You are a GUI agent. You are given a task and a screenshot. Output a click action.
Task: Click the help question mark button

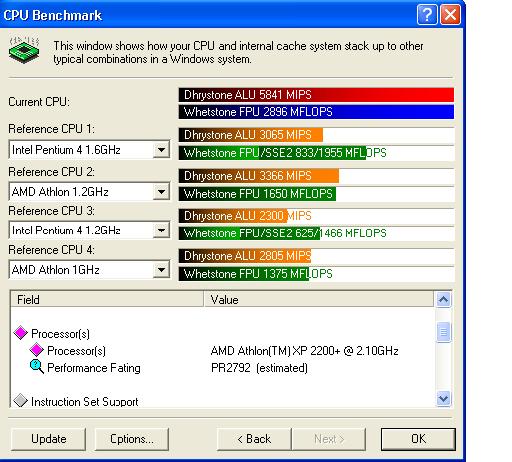(x=427, y=15)
